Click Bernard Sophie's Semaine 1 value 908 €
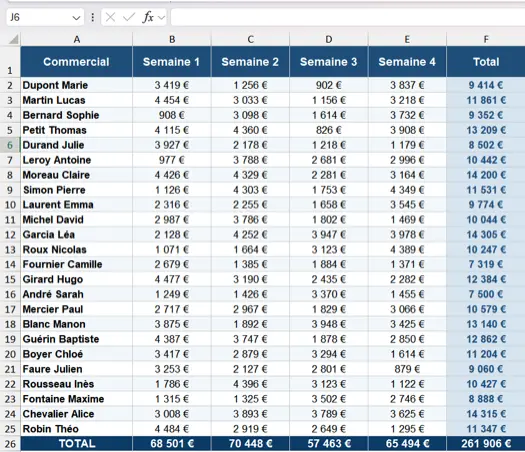 (172, 115)
